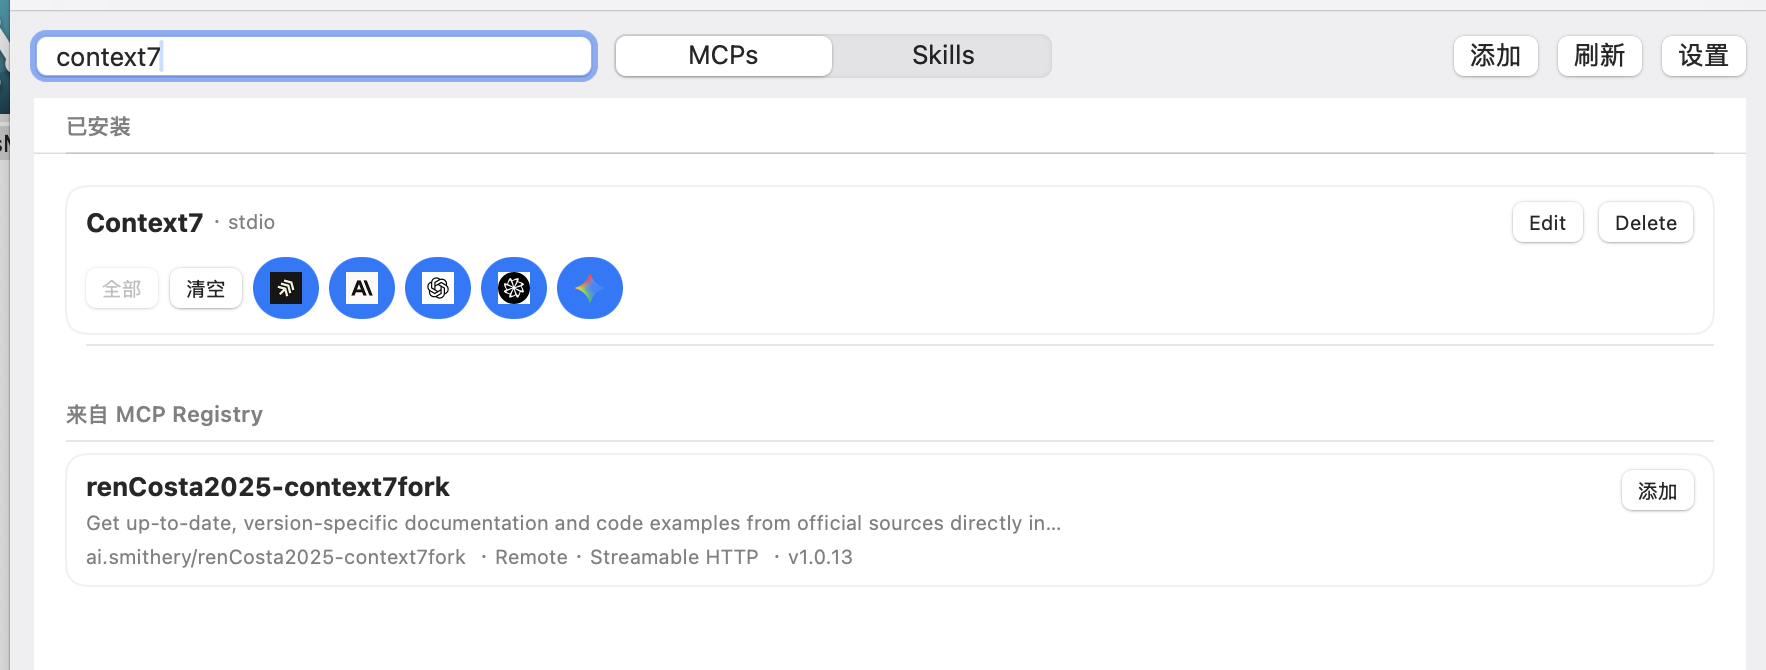Screen dimensions: 1766x670
Task: Click the v1.0.13 version label
Action: [x=820, y=557]
